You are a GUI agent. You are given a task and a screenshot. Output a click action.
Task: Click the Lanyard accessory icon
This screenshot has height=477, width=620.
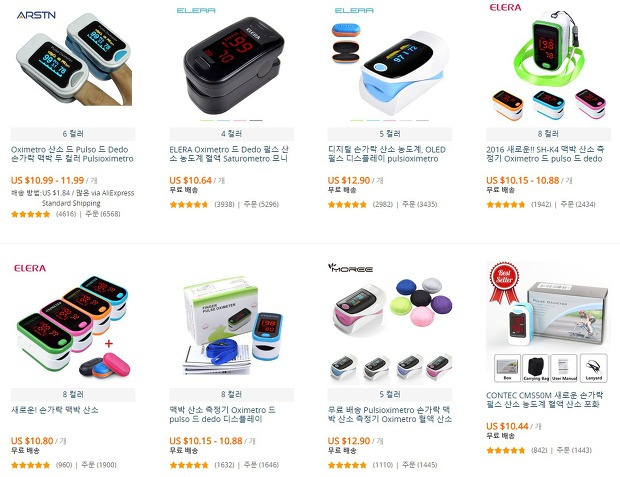593,368
